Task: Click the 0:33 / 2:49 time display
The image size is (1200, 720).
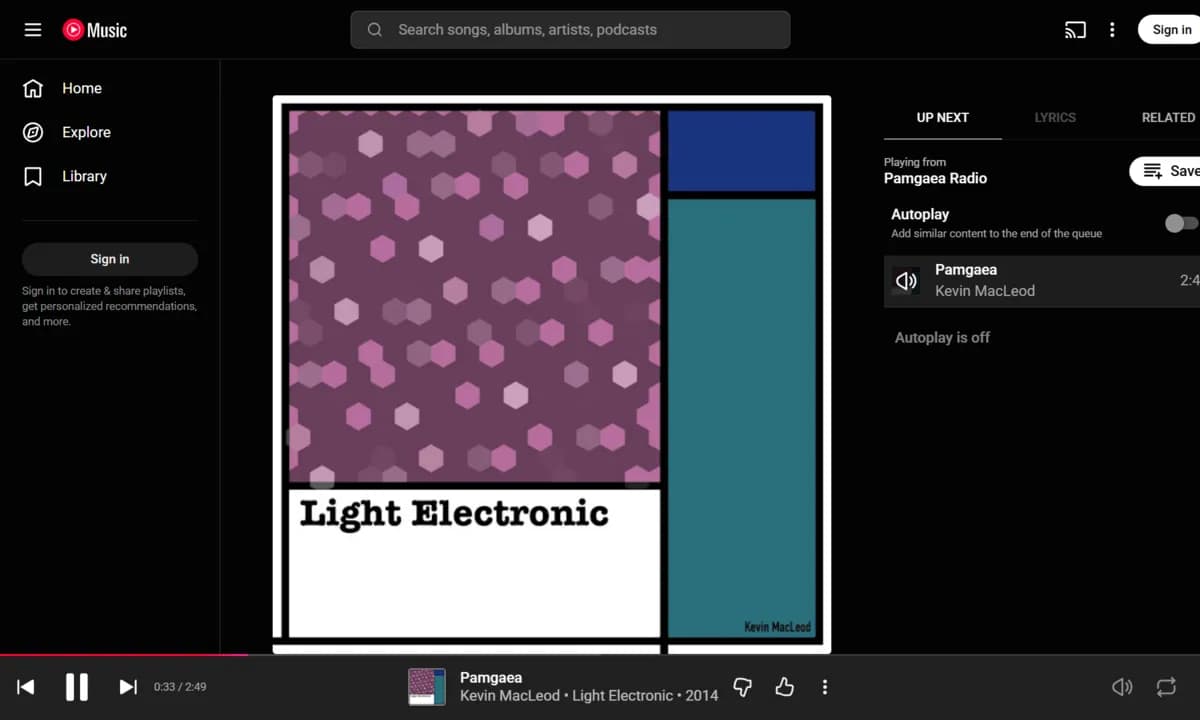Action: coord(180,687)
